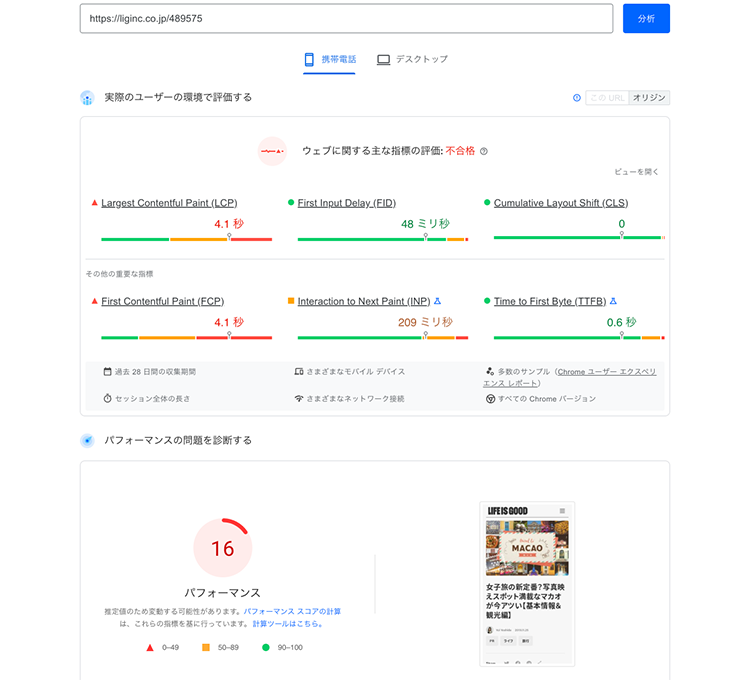Open the Largest Contentful Paint (LCP) link

pyautogui.click(x=169, y=203)
